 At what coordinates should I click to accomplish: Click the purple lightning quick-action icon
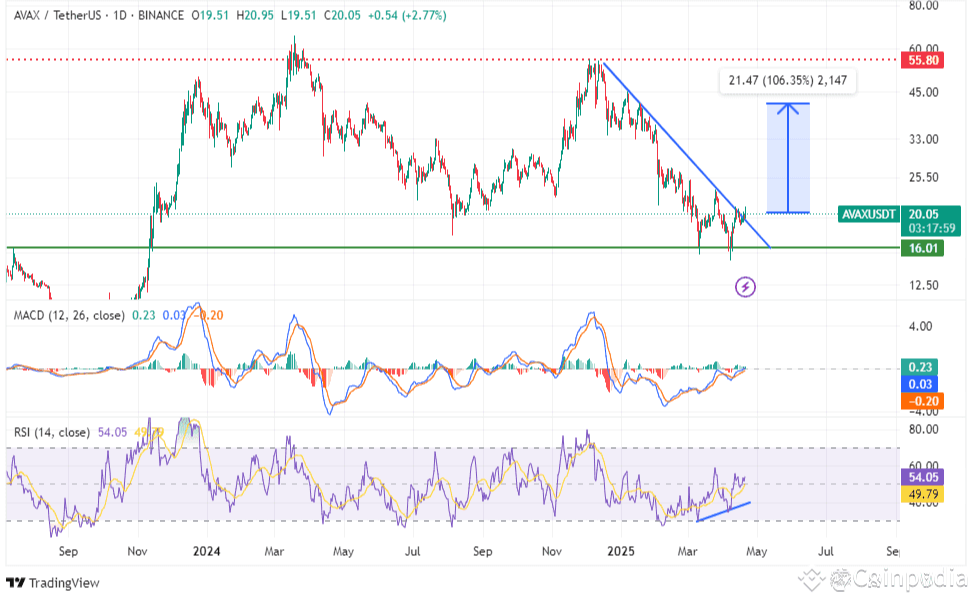pyautogui.click(x=744, y=287)
